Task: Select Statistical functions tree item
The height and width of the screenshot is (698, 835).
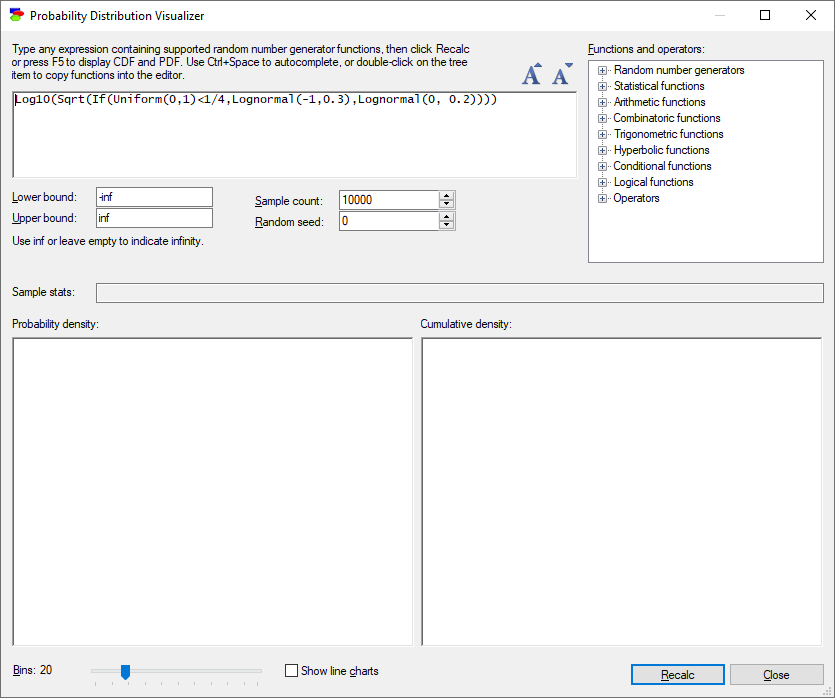Action: coord(659,86)
